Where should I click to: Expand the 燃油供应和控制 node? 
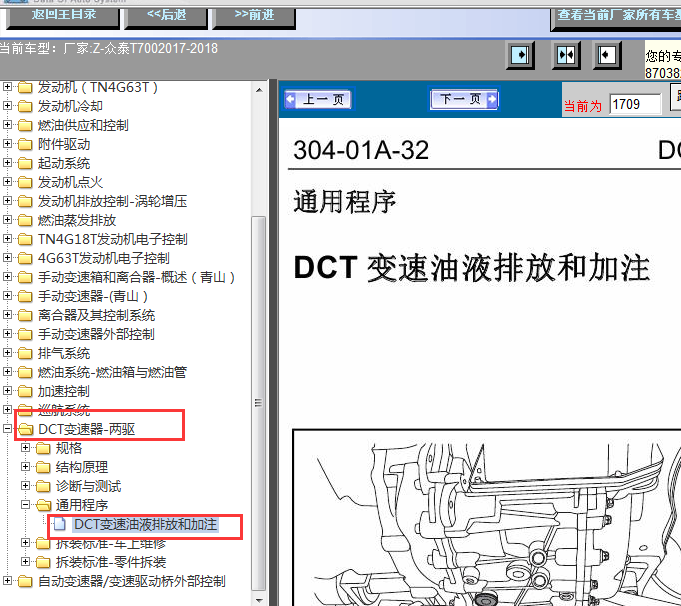7,125
